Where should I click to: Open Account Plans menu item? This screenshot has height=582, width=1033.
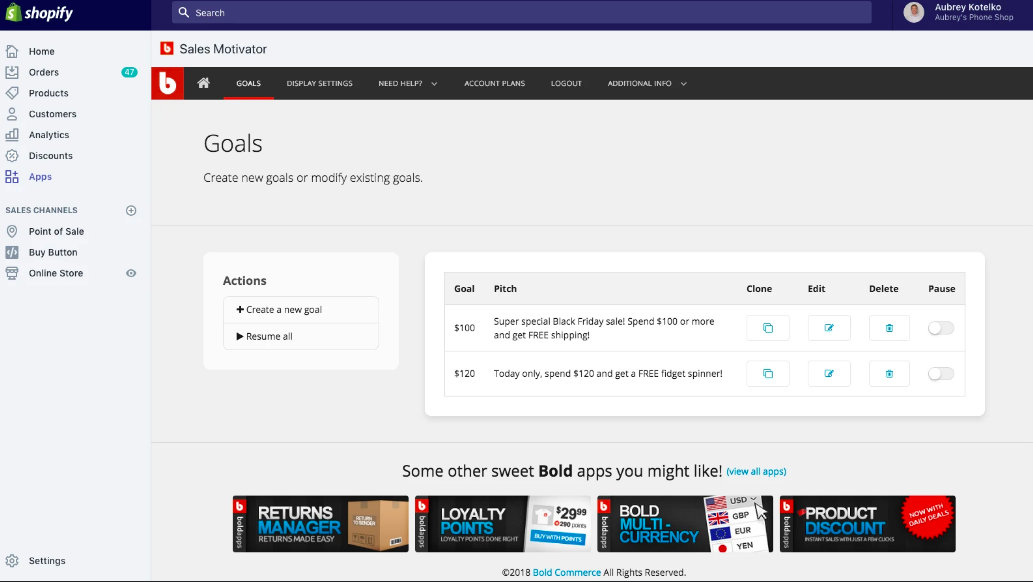(x=494, y=84)
